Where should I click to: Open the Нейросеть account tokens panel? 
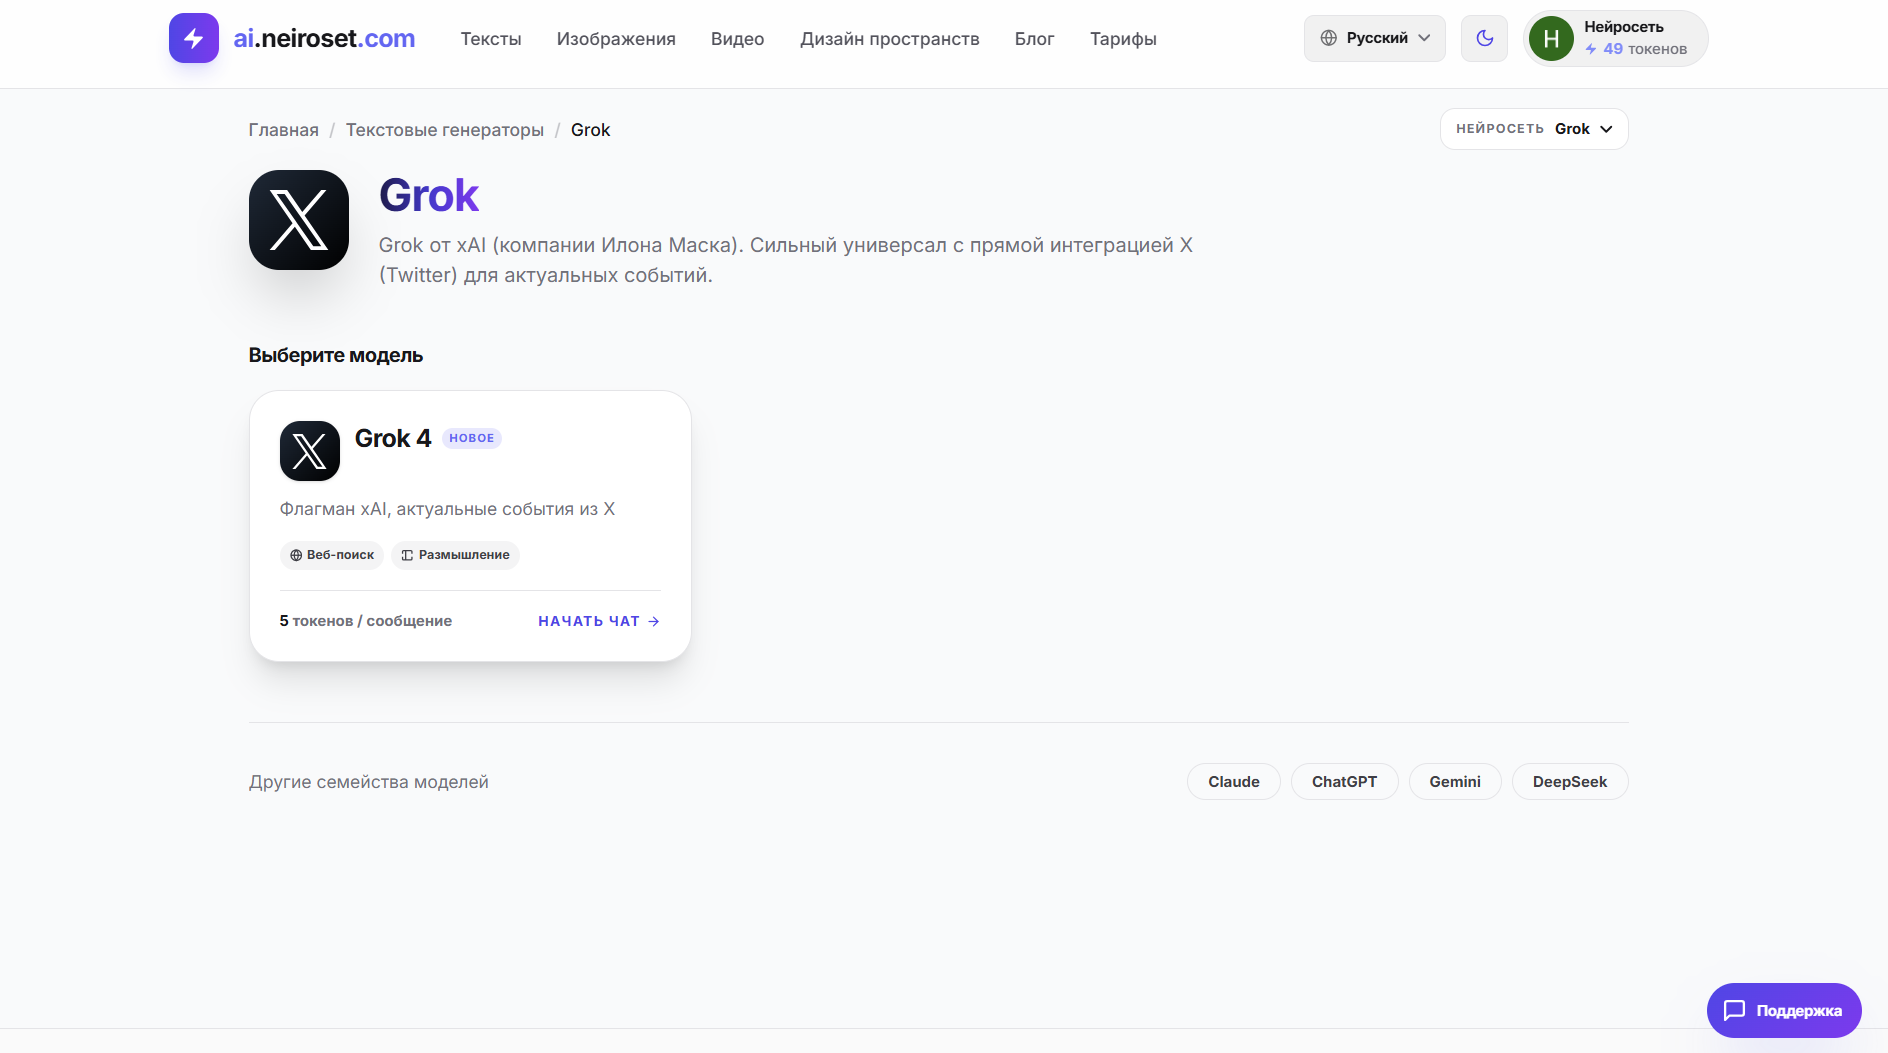1615,38
